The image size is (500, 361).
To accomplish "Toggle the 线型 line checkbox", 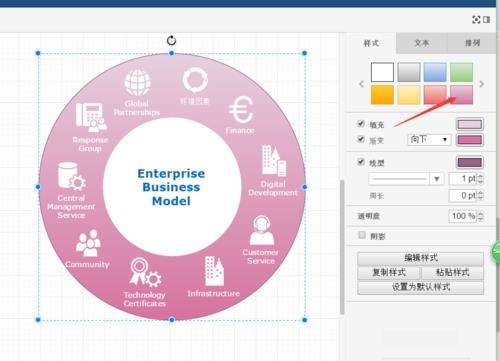I will [361, 162].
